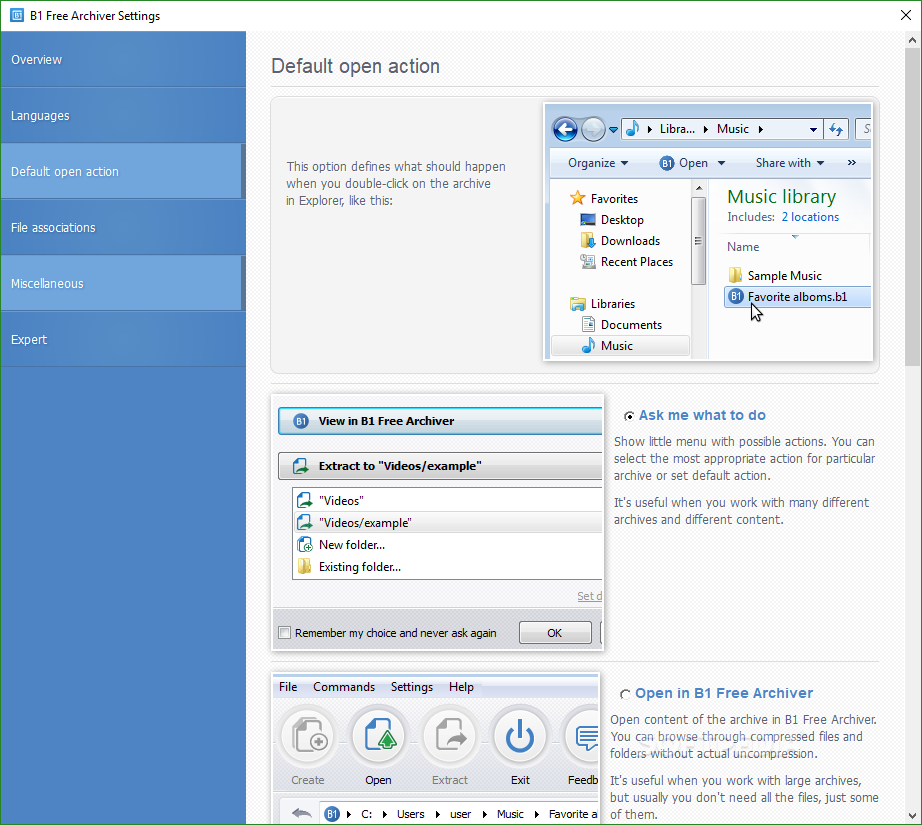Click 'View in B1 Free Archiver' button
Screen dimensions: 922x825
click(x=440, y=421)
